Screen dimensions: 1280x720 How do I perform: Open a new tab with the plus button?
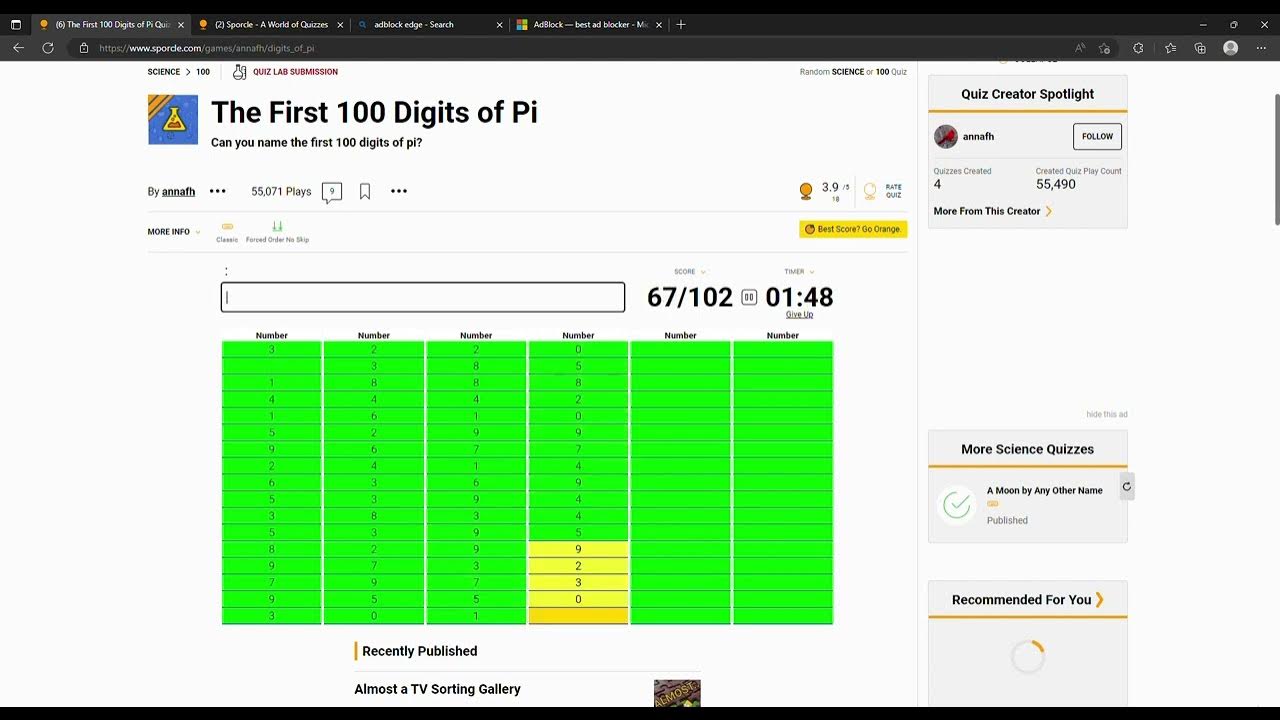click(681, 24)
